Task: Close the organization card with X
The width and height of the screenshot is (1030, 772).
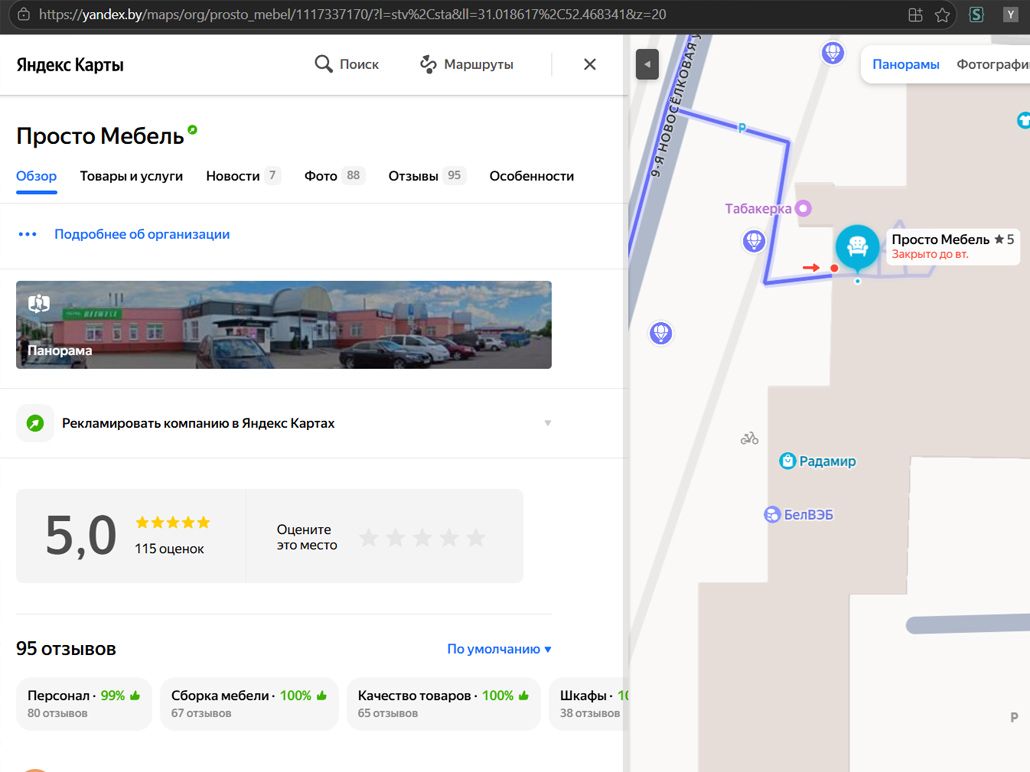Action: (590, 64)
